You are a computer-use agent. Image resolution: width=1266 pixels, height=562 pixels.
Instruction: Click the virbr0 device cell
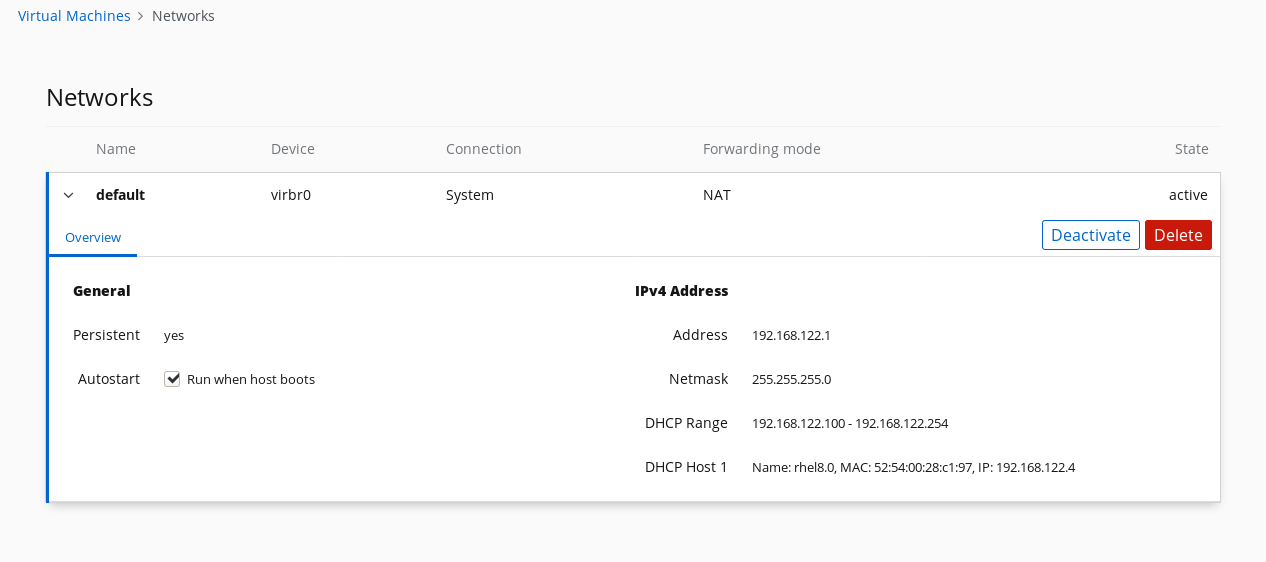pos(291,195)
